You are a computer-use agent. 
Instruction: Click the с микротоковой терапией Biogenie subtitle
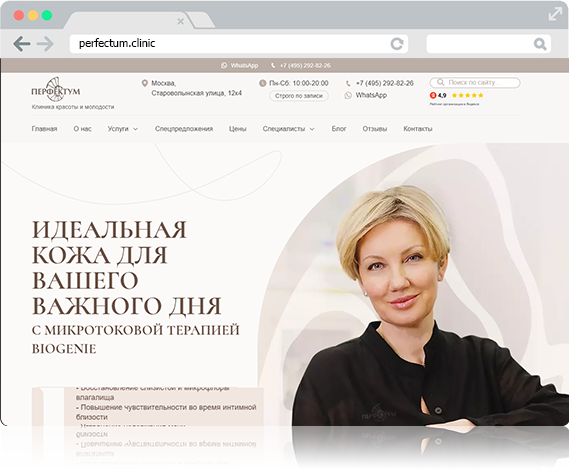136,339
